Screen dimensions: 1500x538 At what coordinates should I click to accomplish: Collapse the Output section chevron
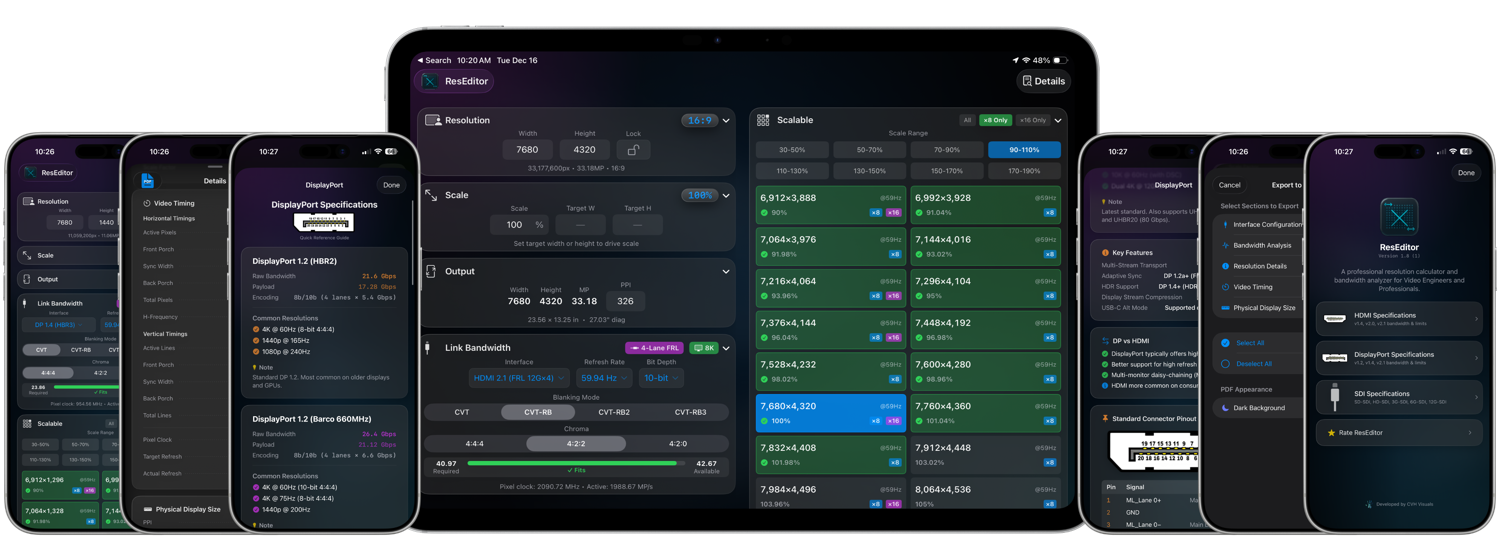[x=726, y=271]
